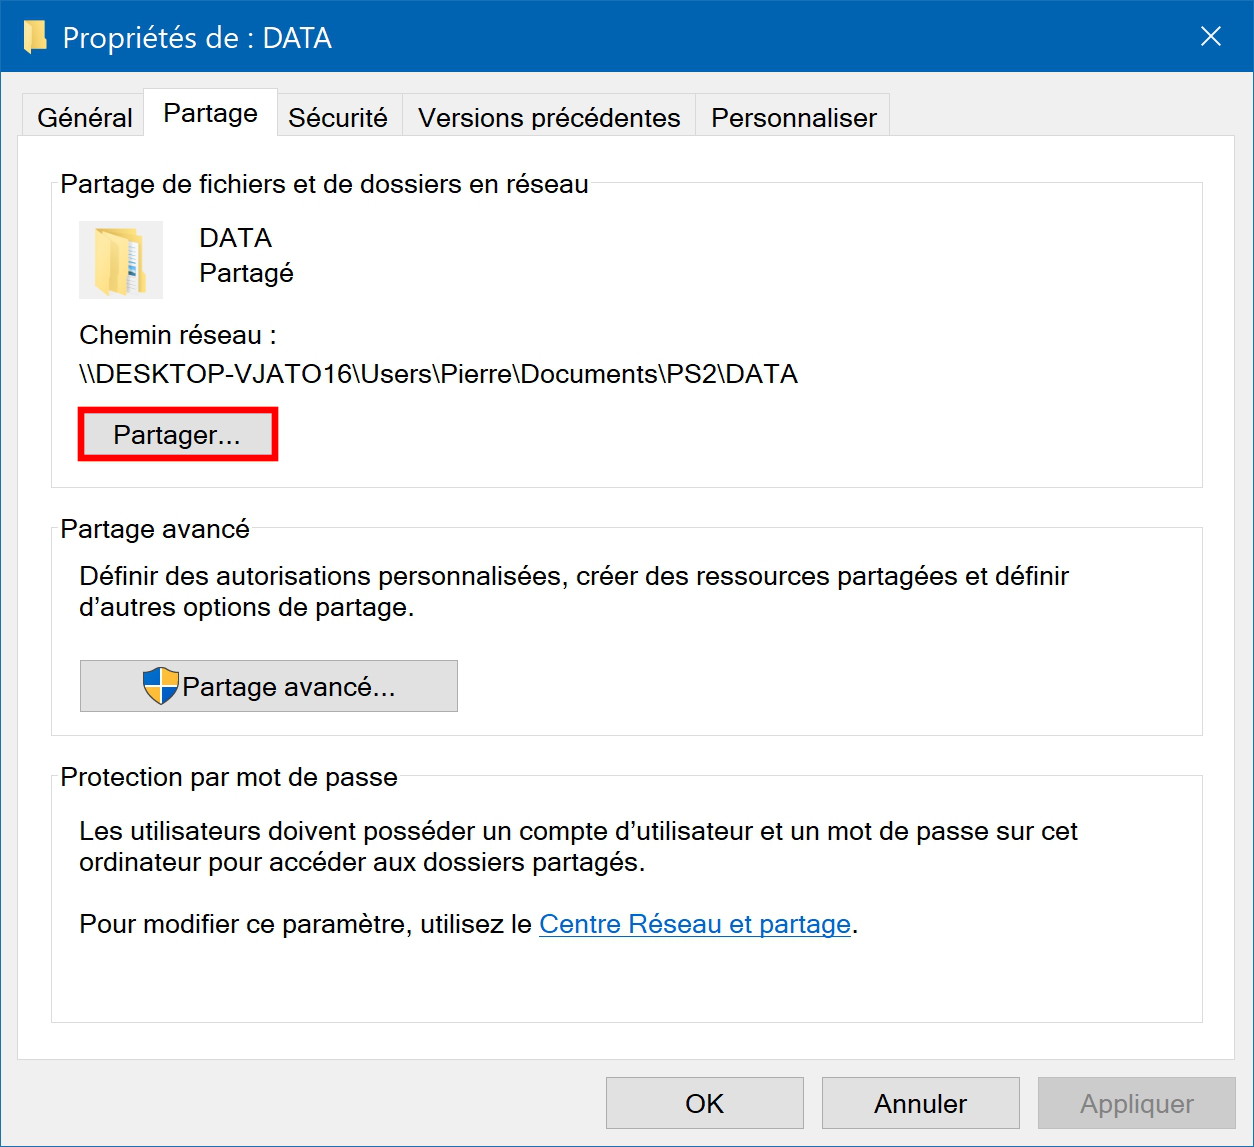Switch to the Sécurité tab

338,117
